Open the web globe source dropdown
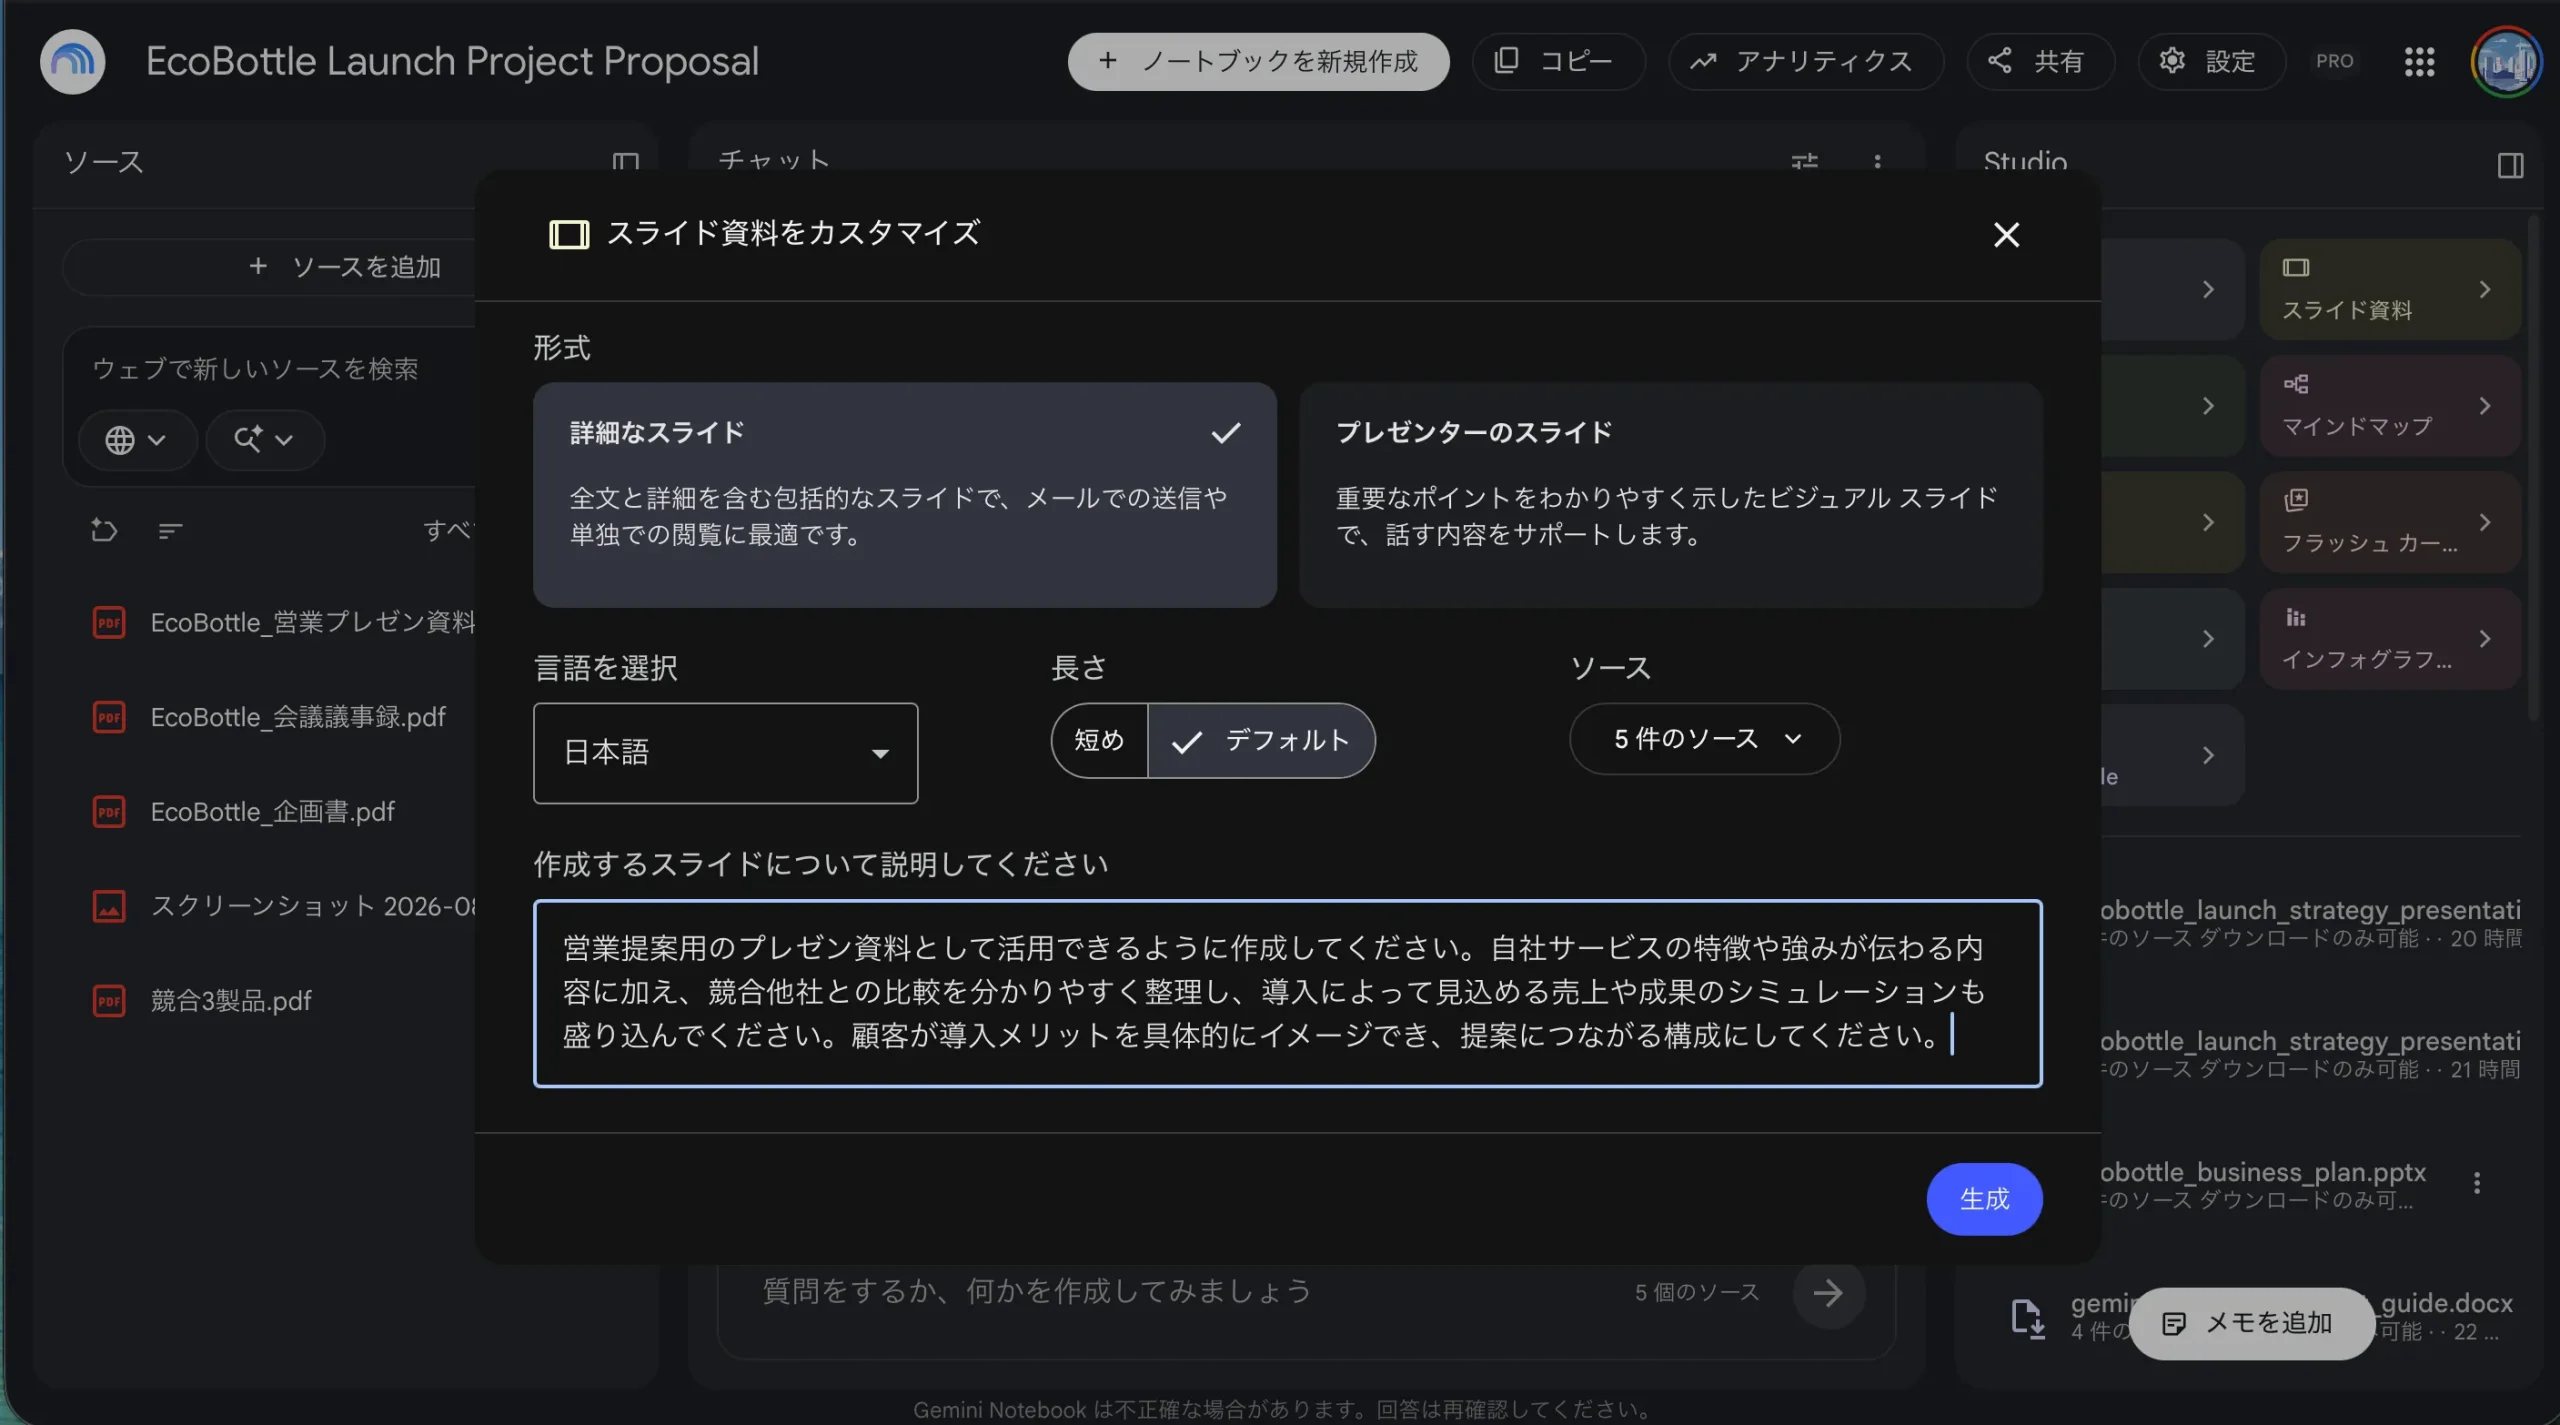Screen dimensions: 2560x1425 pos(136,440)
